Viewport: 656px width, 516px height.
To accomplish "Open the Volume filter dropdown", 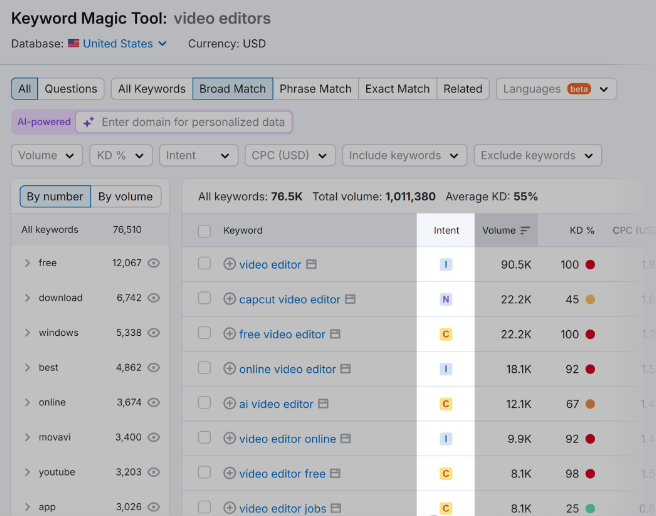I will (x=47, y=156).
